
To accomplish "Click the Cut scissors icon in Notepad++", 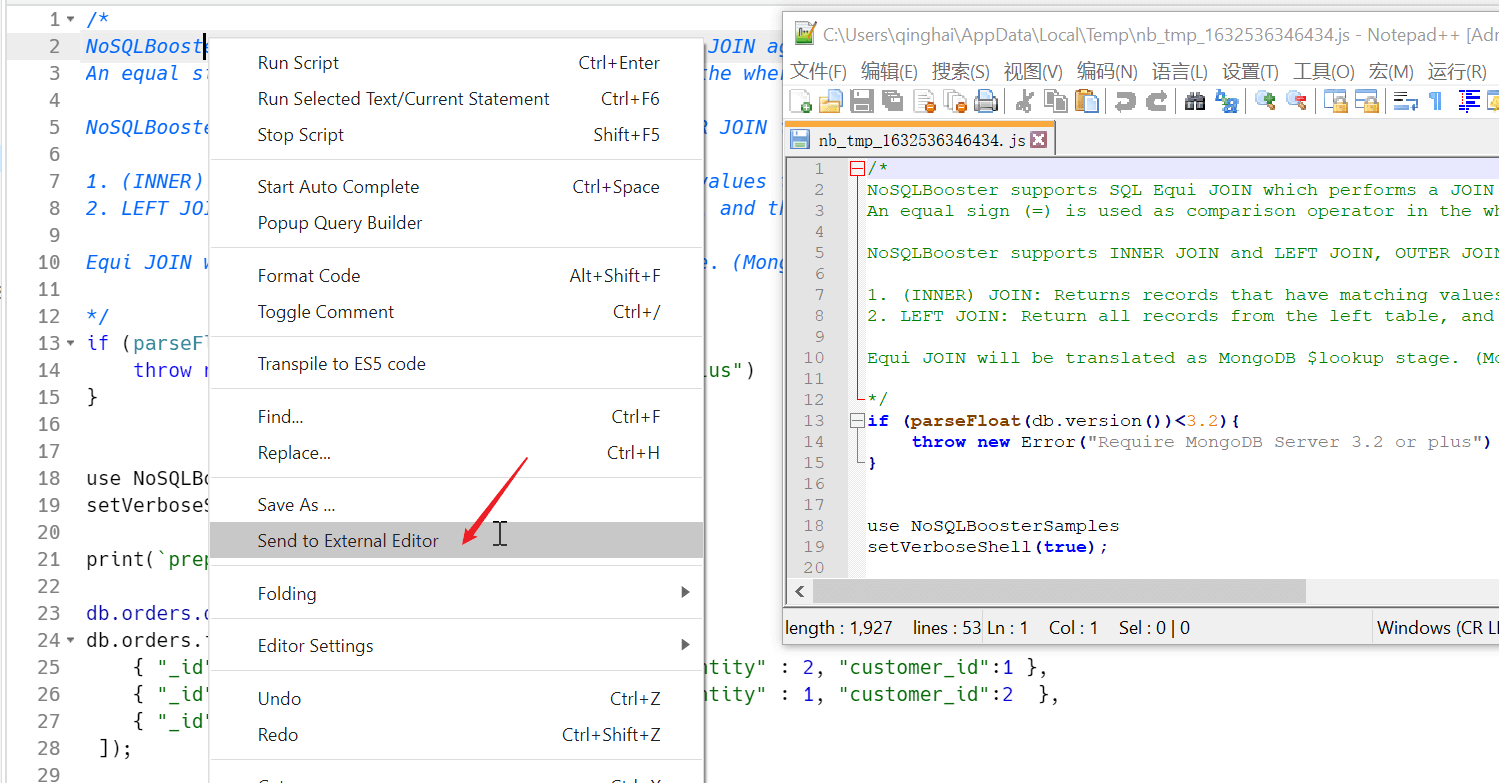I will point(1025,101).
